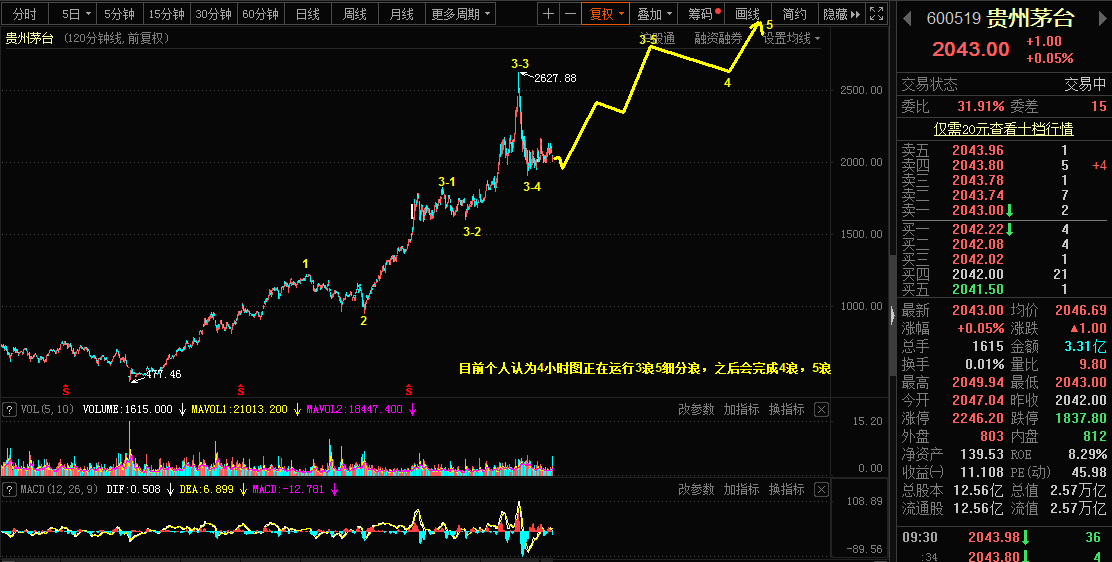Switch to 月线 monthly chart
Screen dimensions: 1112x562
tap(401, 13)
